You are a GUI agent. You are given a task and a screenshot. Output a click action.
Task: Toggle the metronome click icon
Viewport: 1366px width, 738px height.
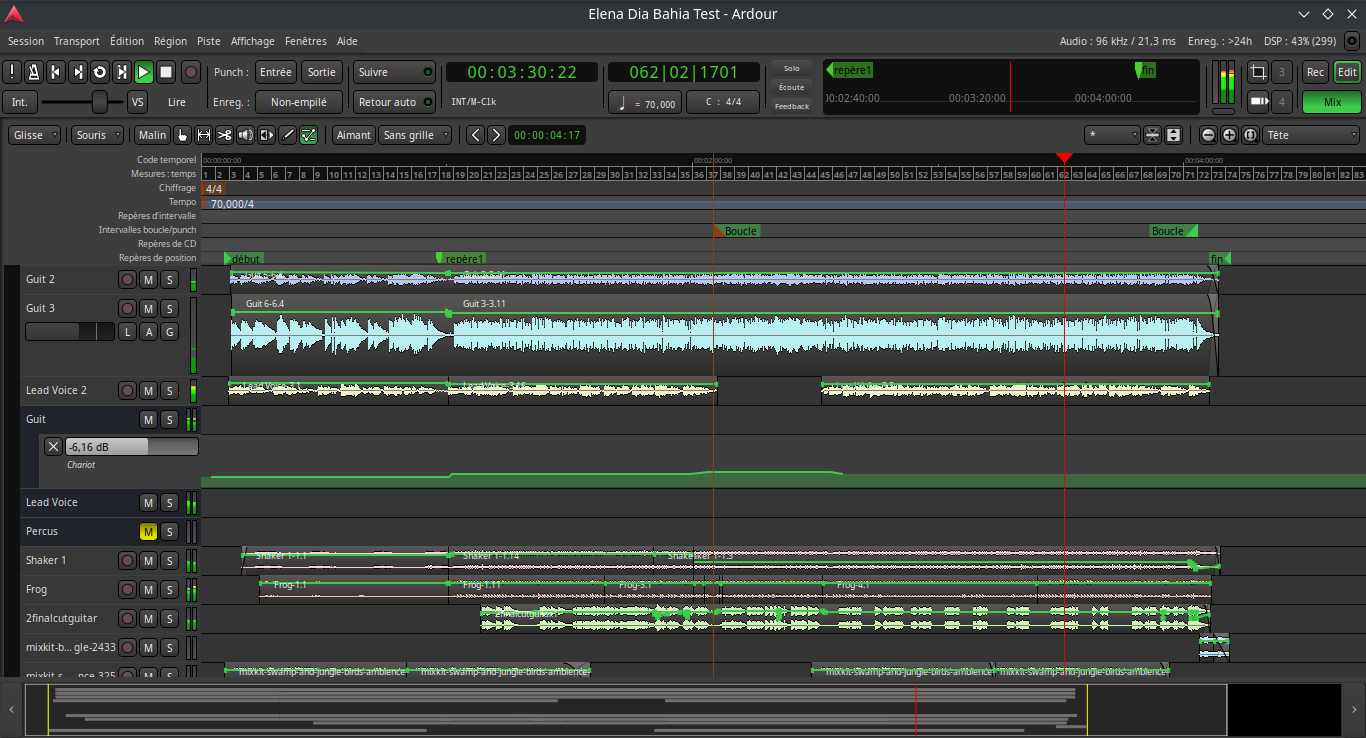point(33,72)
